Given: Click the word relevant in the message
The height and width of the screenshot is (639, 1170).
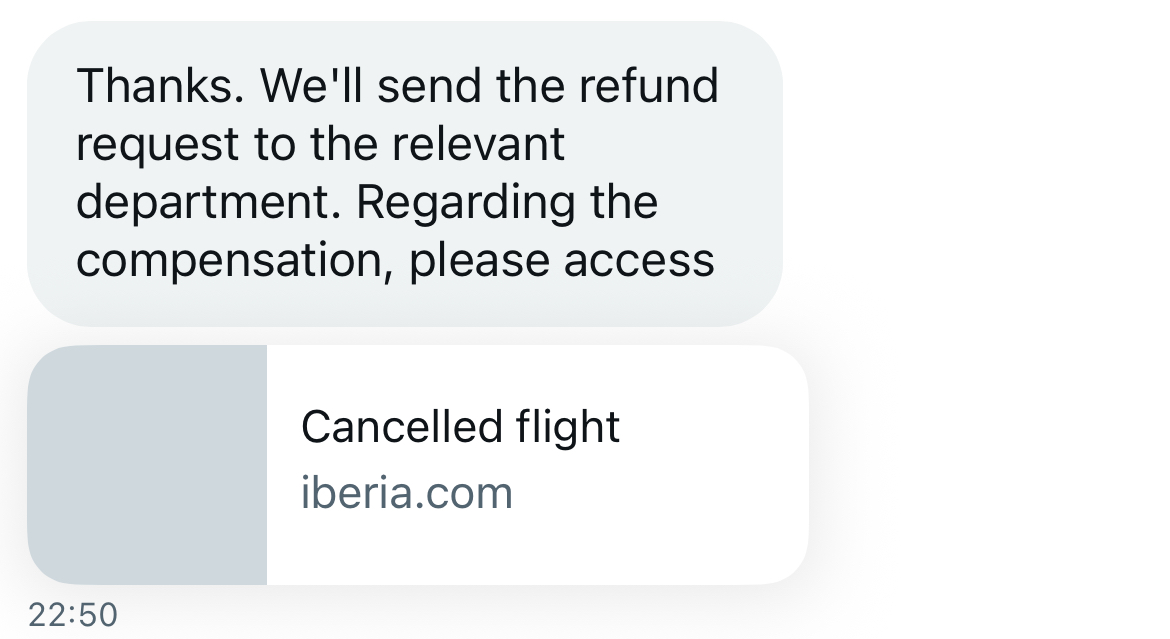Looking at the screenshot, I should pos(478,144).
